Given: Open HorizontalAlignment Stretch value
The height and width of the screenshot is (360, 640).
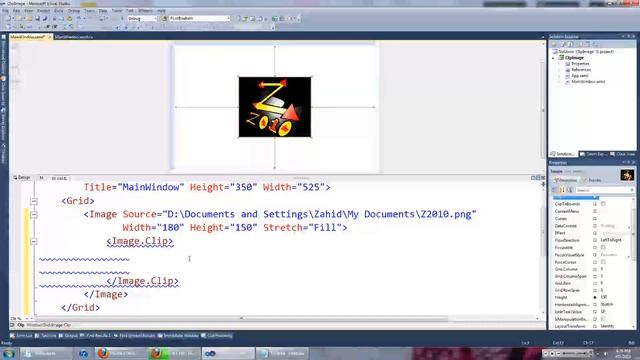Looking at the screenshot, I should coord(607,304).
